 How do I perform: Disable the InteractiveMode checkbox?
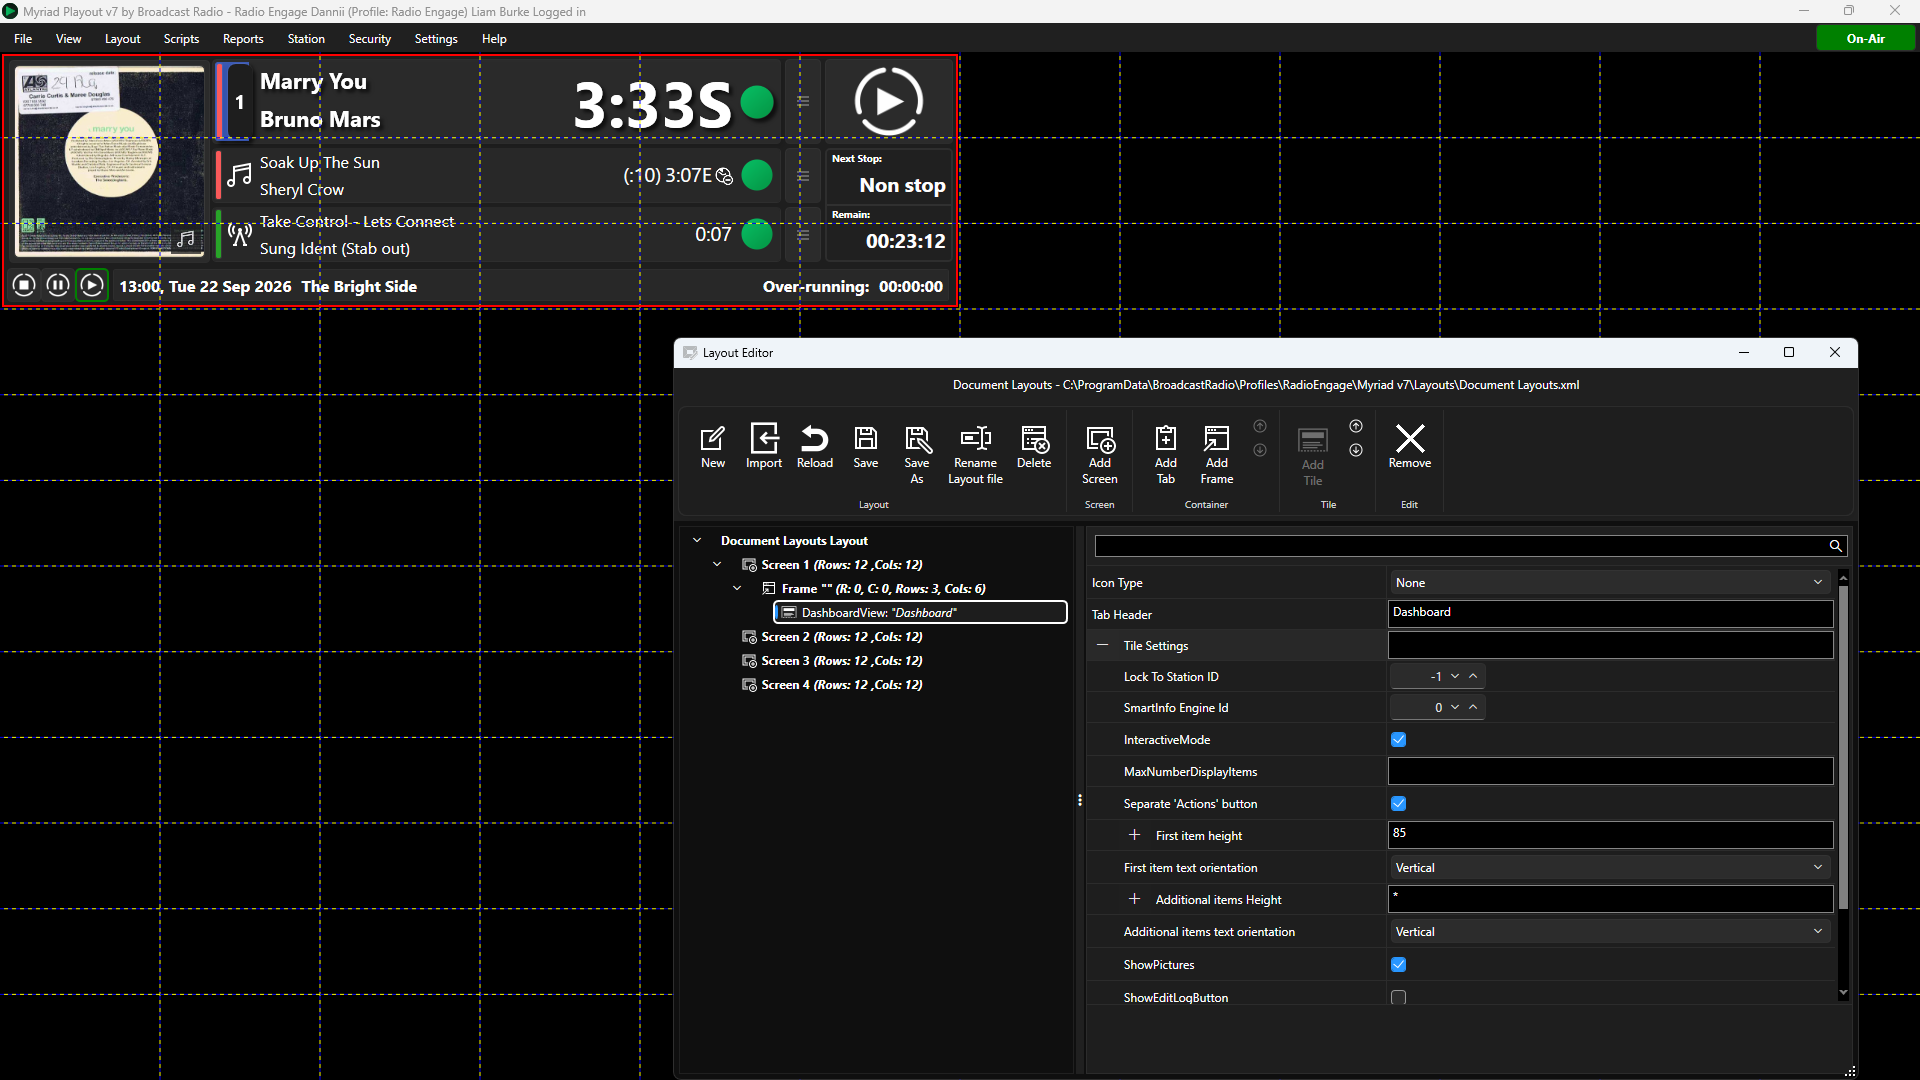pyautogui.click(x=1399, y=740)
